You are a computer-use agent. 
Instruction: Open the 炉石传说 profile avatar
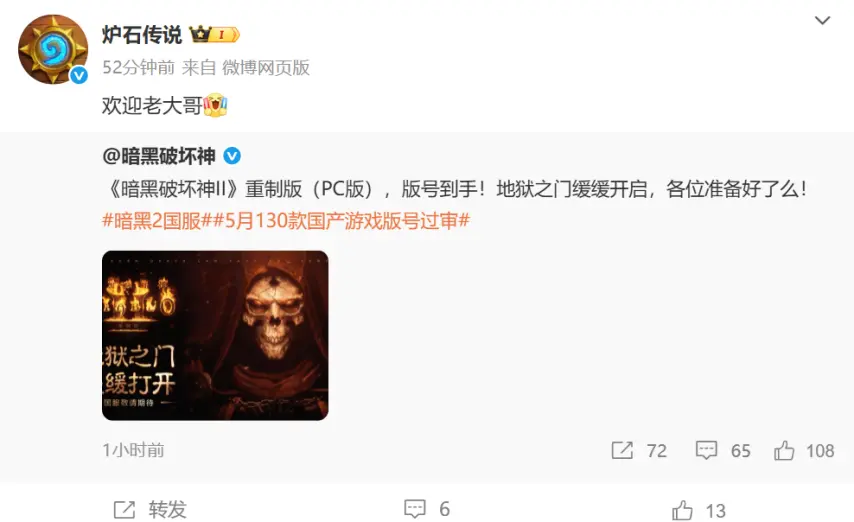click(x=53, y=50)
